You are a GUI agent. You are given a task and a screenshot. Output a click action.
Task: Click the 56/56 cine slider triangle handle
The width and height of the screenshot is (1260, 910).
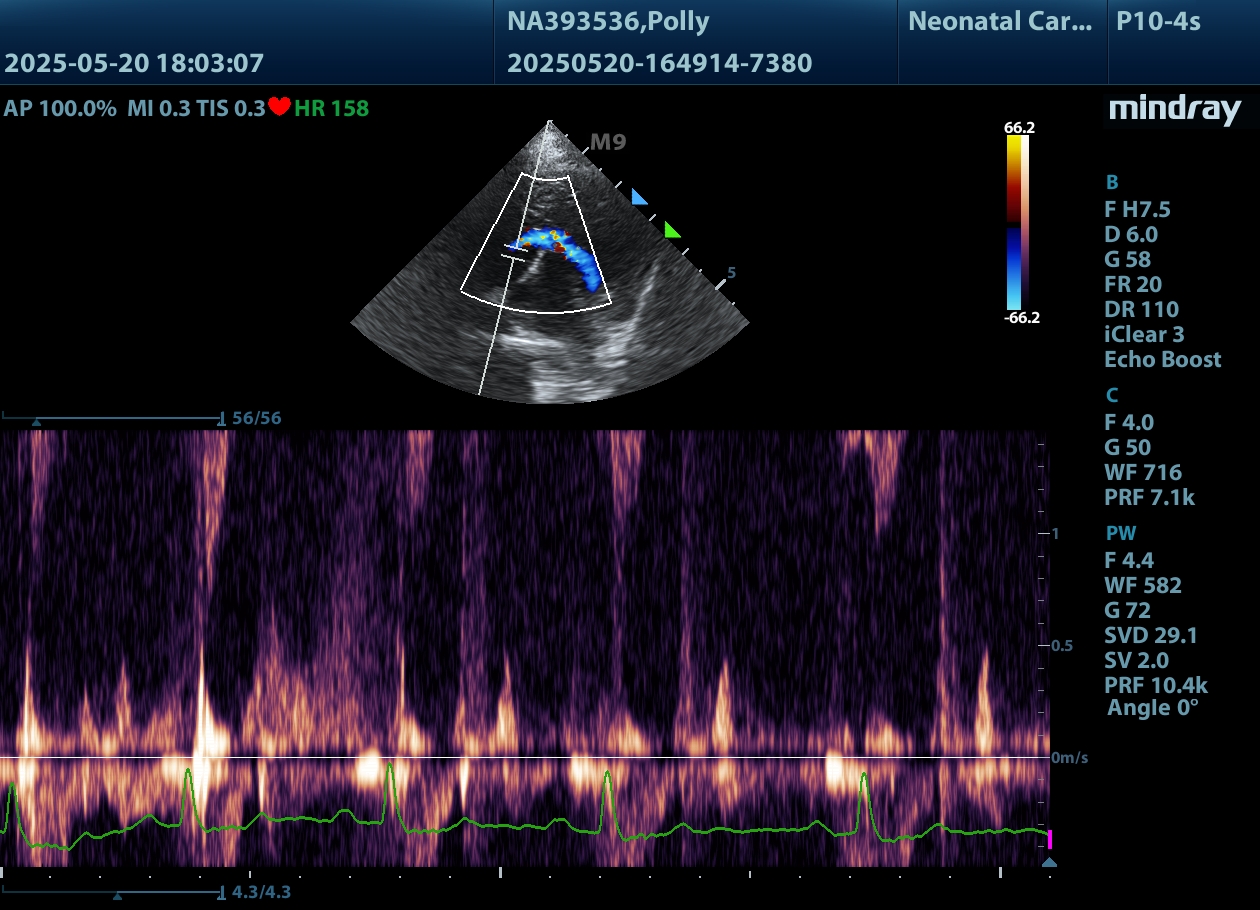37,422
